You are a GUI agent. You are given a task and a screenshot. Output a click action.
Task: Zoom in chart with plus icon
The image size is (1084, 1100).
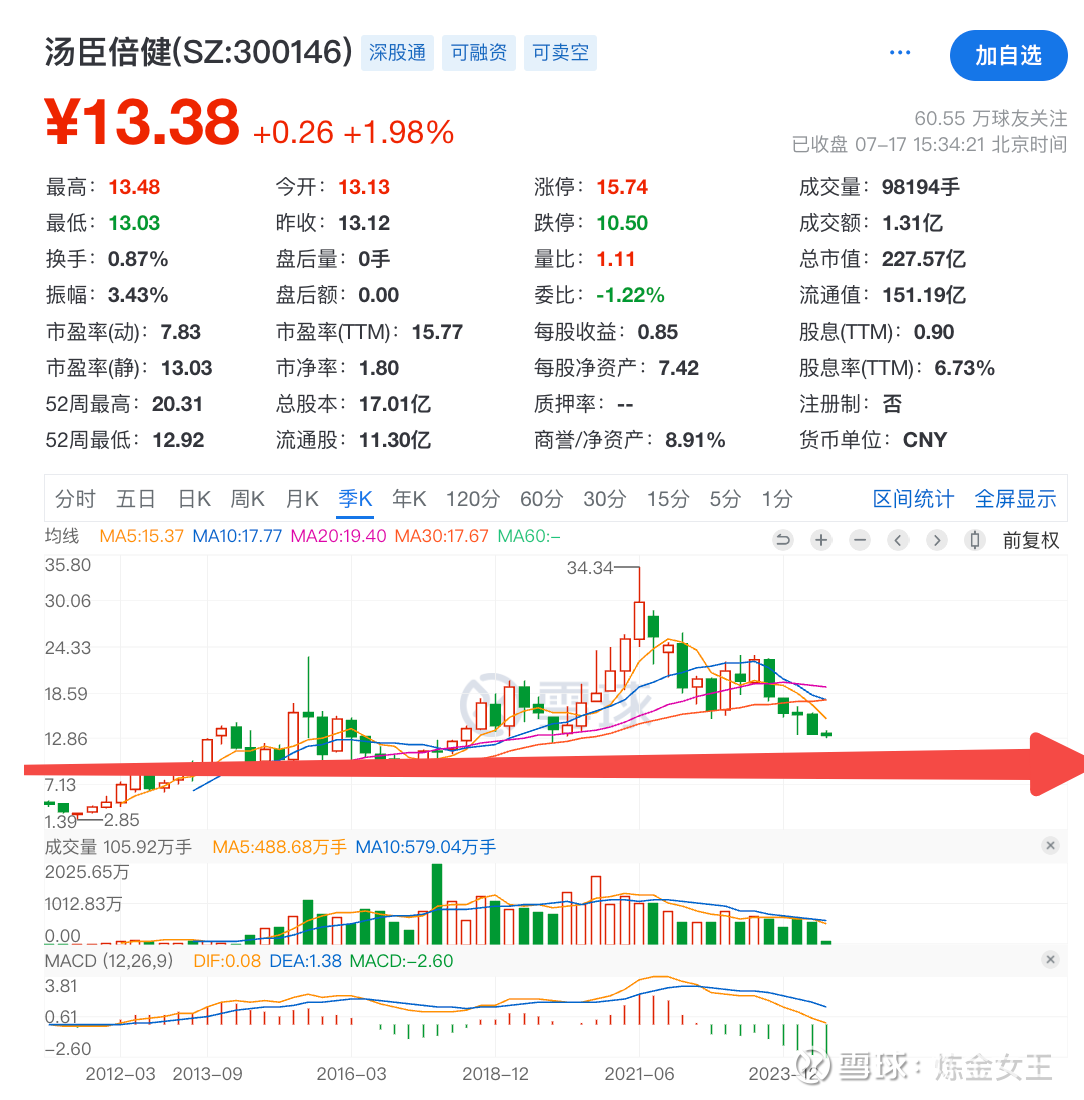point(821,540)
